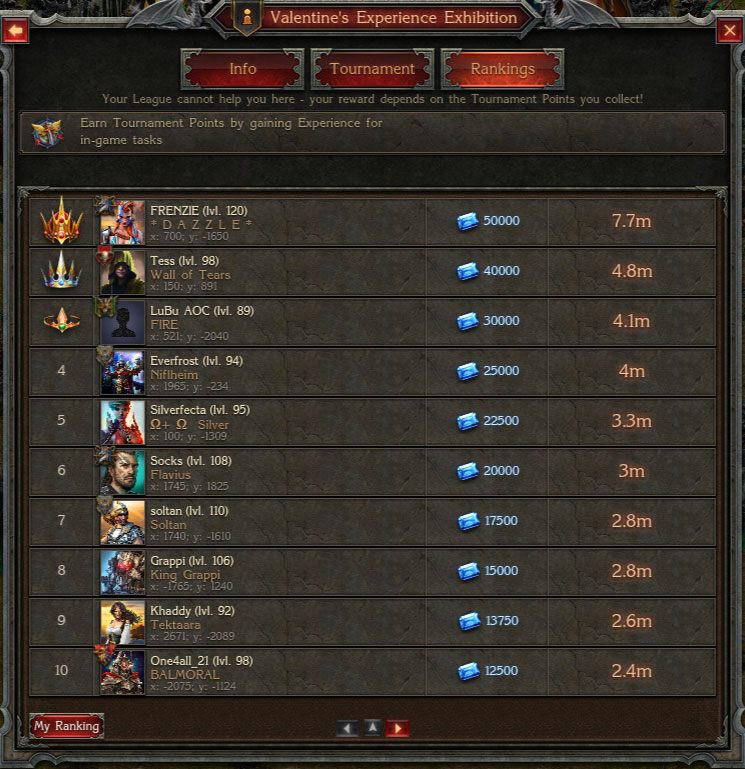The image size is (745, 769).
Task: Jump to top of rankings arrow
Action: [x=372, y=727]
